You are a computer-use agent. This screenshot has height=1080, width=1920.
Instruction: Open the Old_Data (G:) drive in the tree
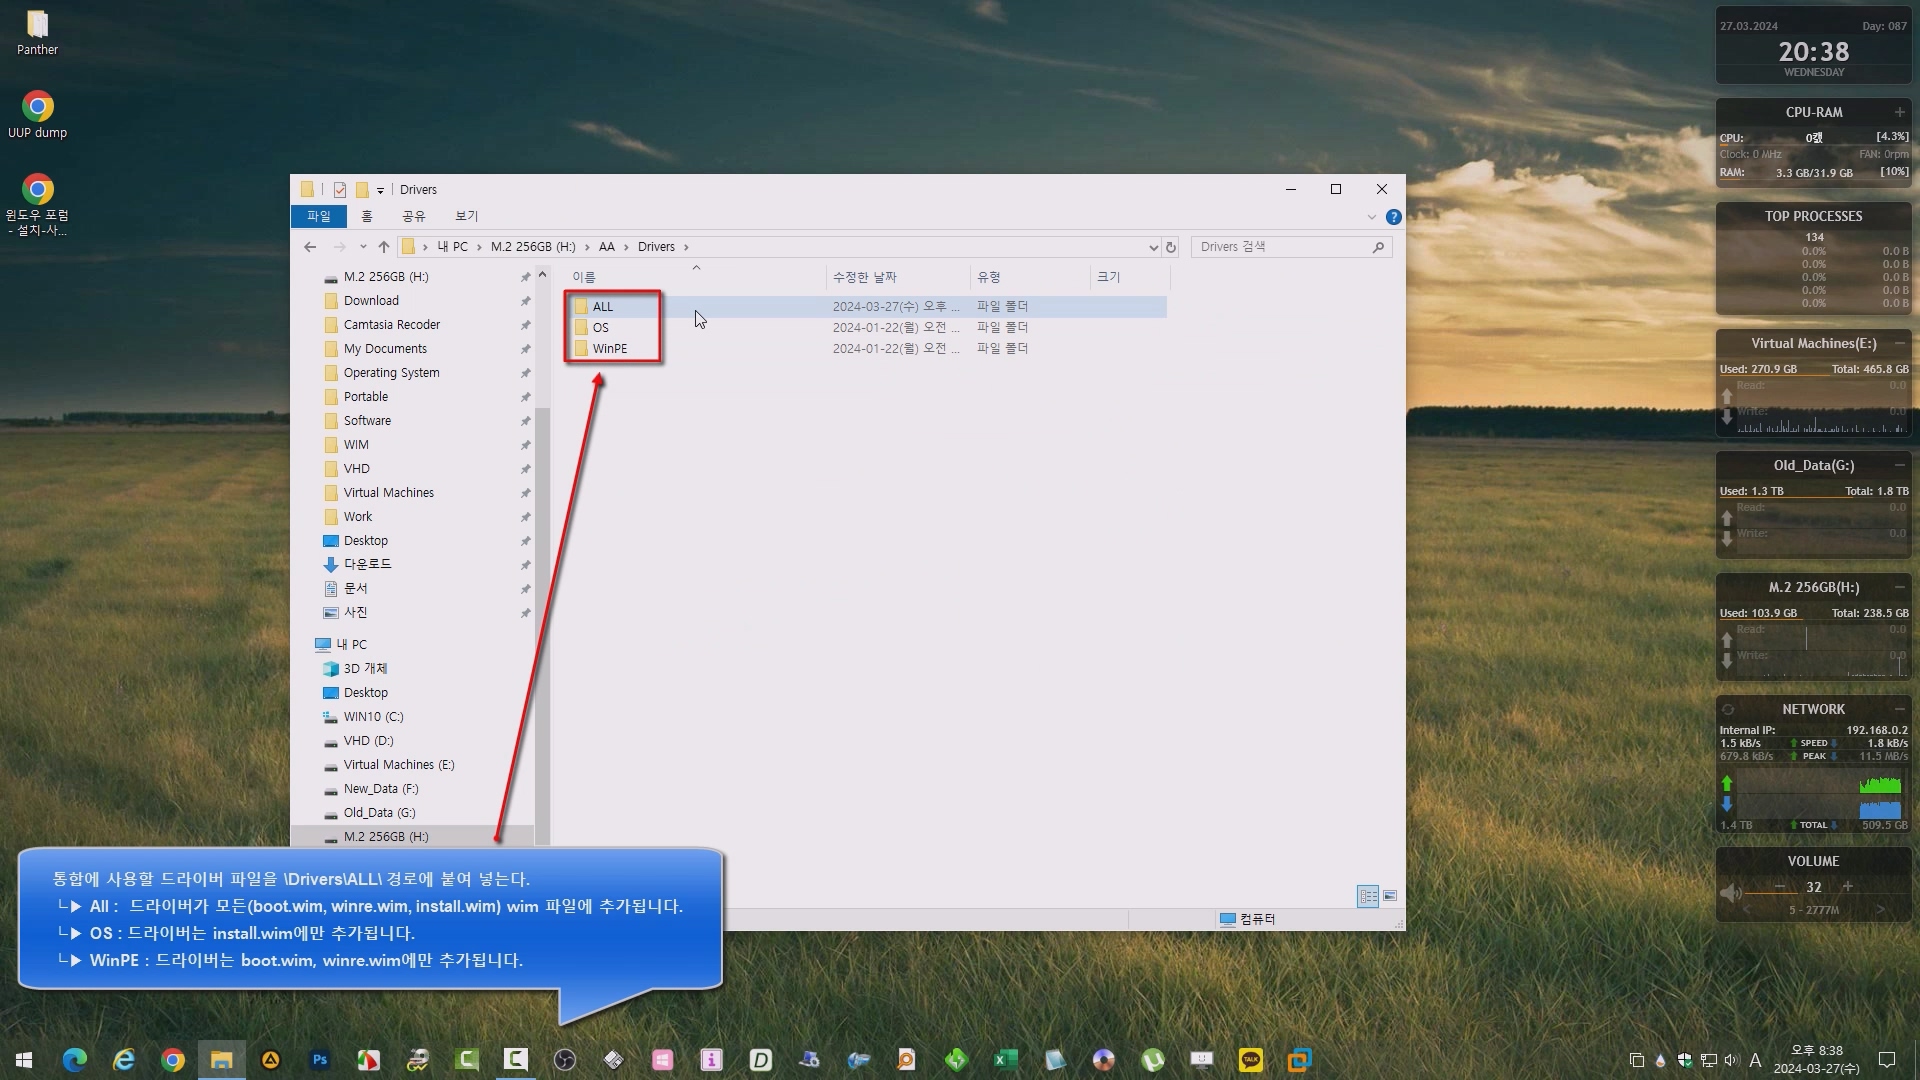point(379,813)
